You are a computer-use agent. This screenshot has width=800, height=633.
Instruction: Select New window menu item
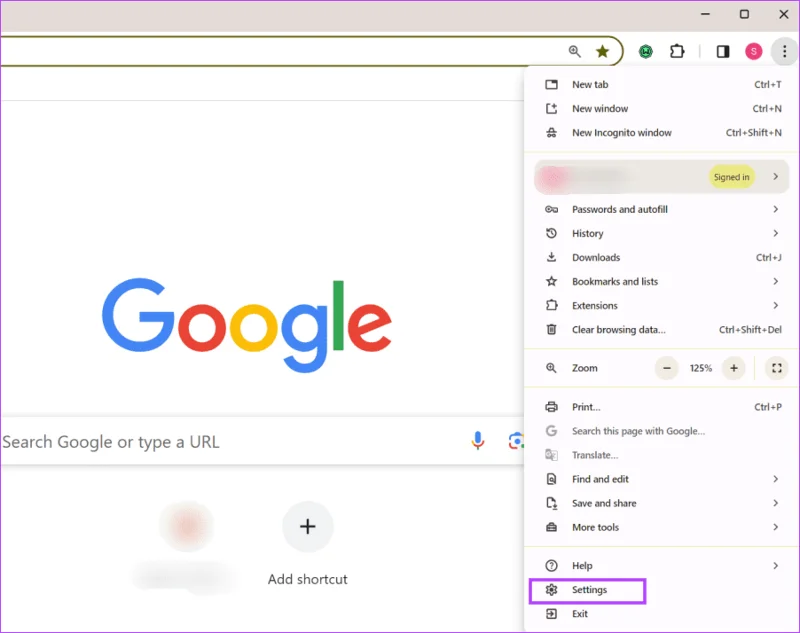[662, 109]
